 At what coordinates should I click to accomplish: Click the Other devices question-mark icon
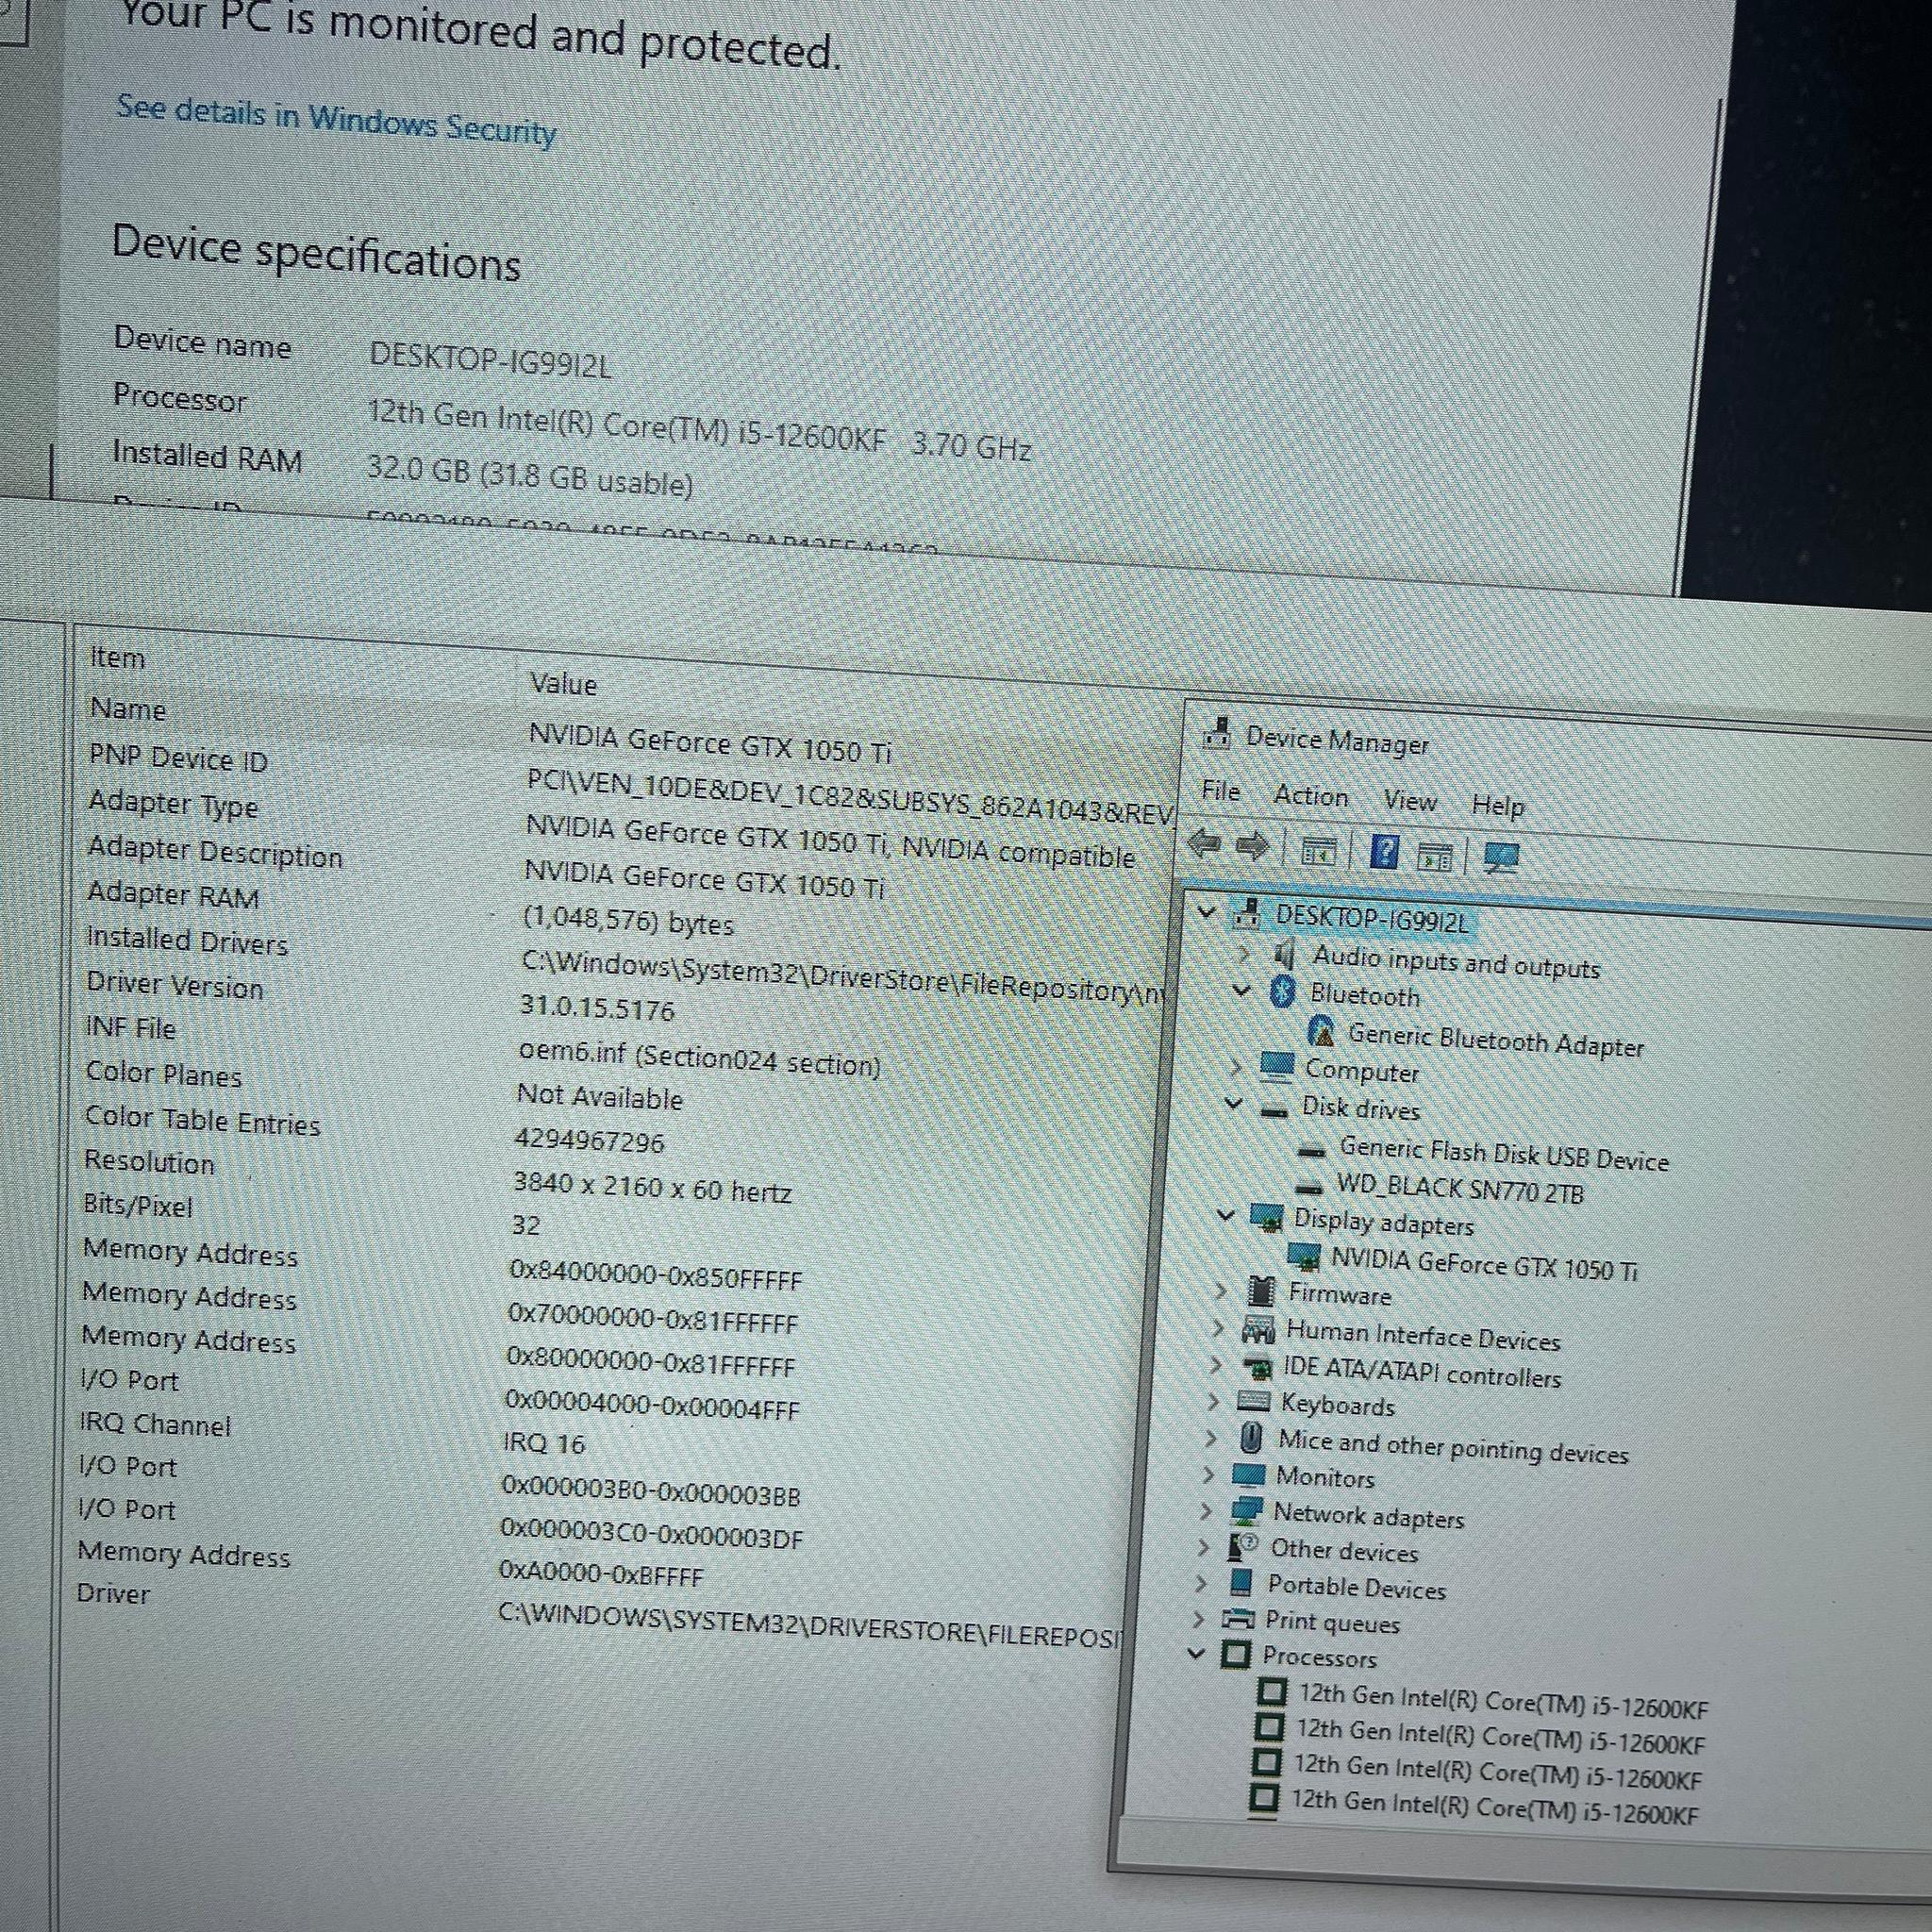coord(1242,1547)
